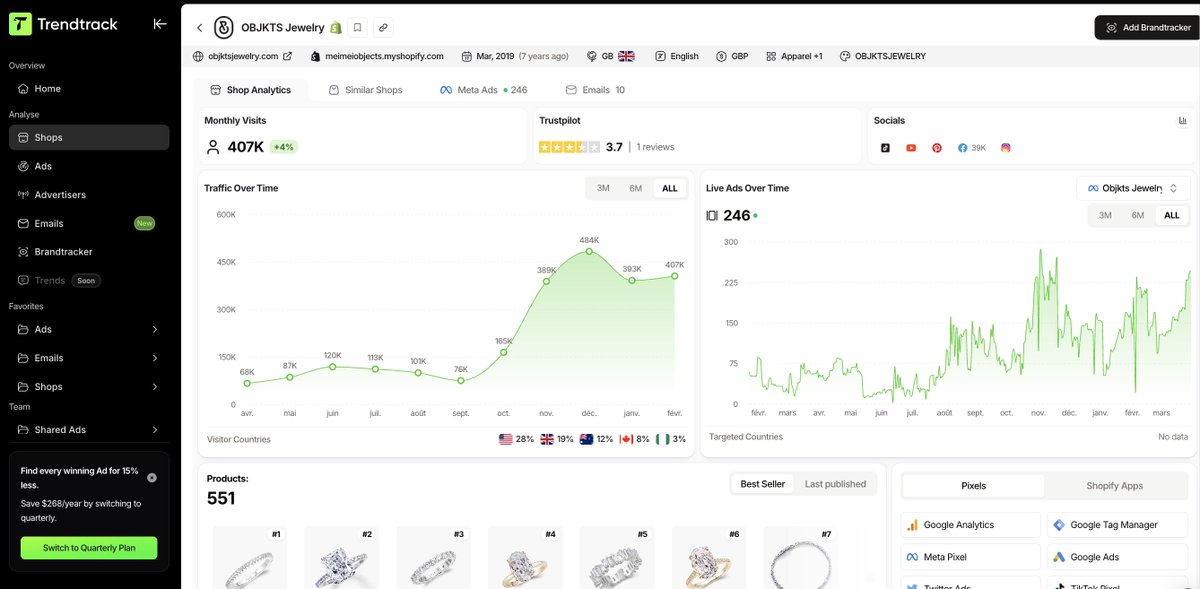Expand the Shared Ads chevron
Screen dimensions: 1200x589
[x=155, y=430]
